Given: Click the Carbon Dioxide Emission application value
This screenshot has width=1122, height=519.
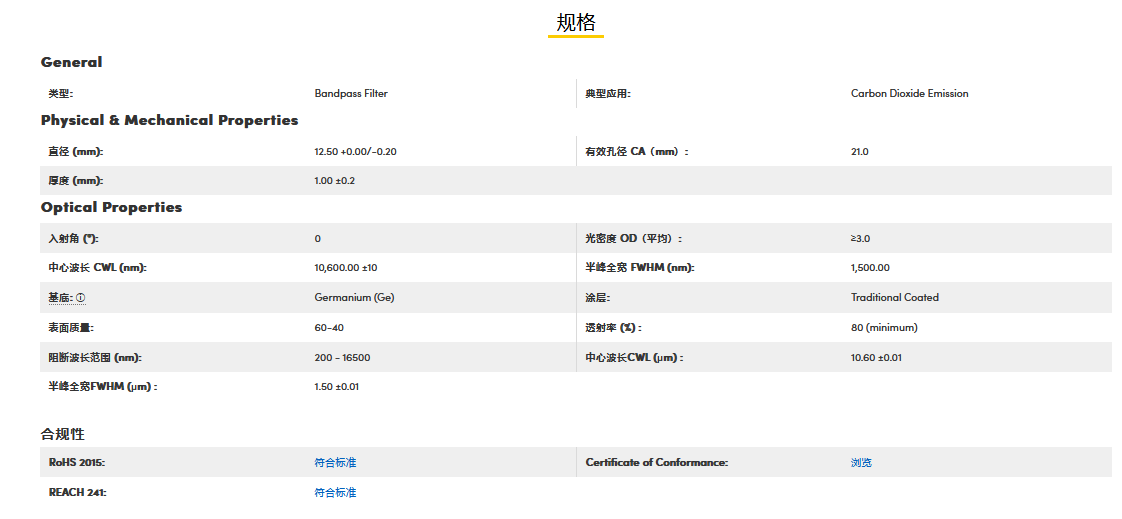Looking at the screenshot, I should (909, 94).
